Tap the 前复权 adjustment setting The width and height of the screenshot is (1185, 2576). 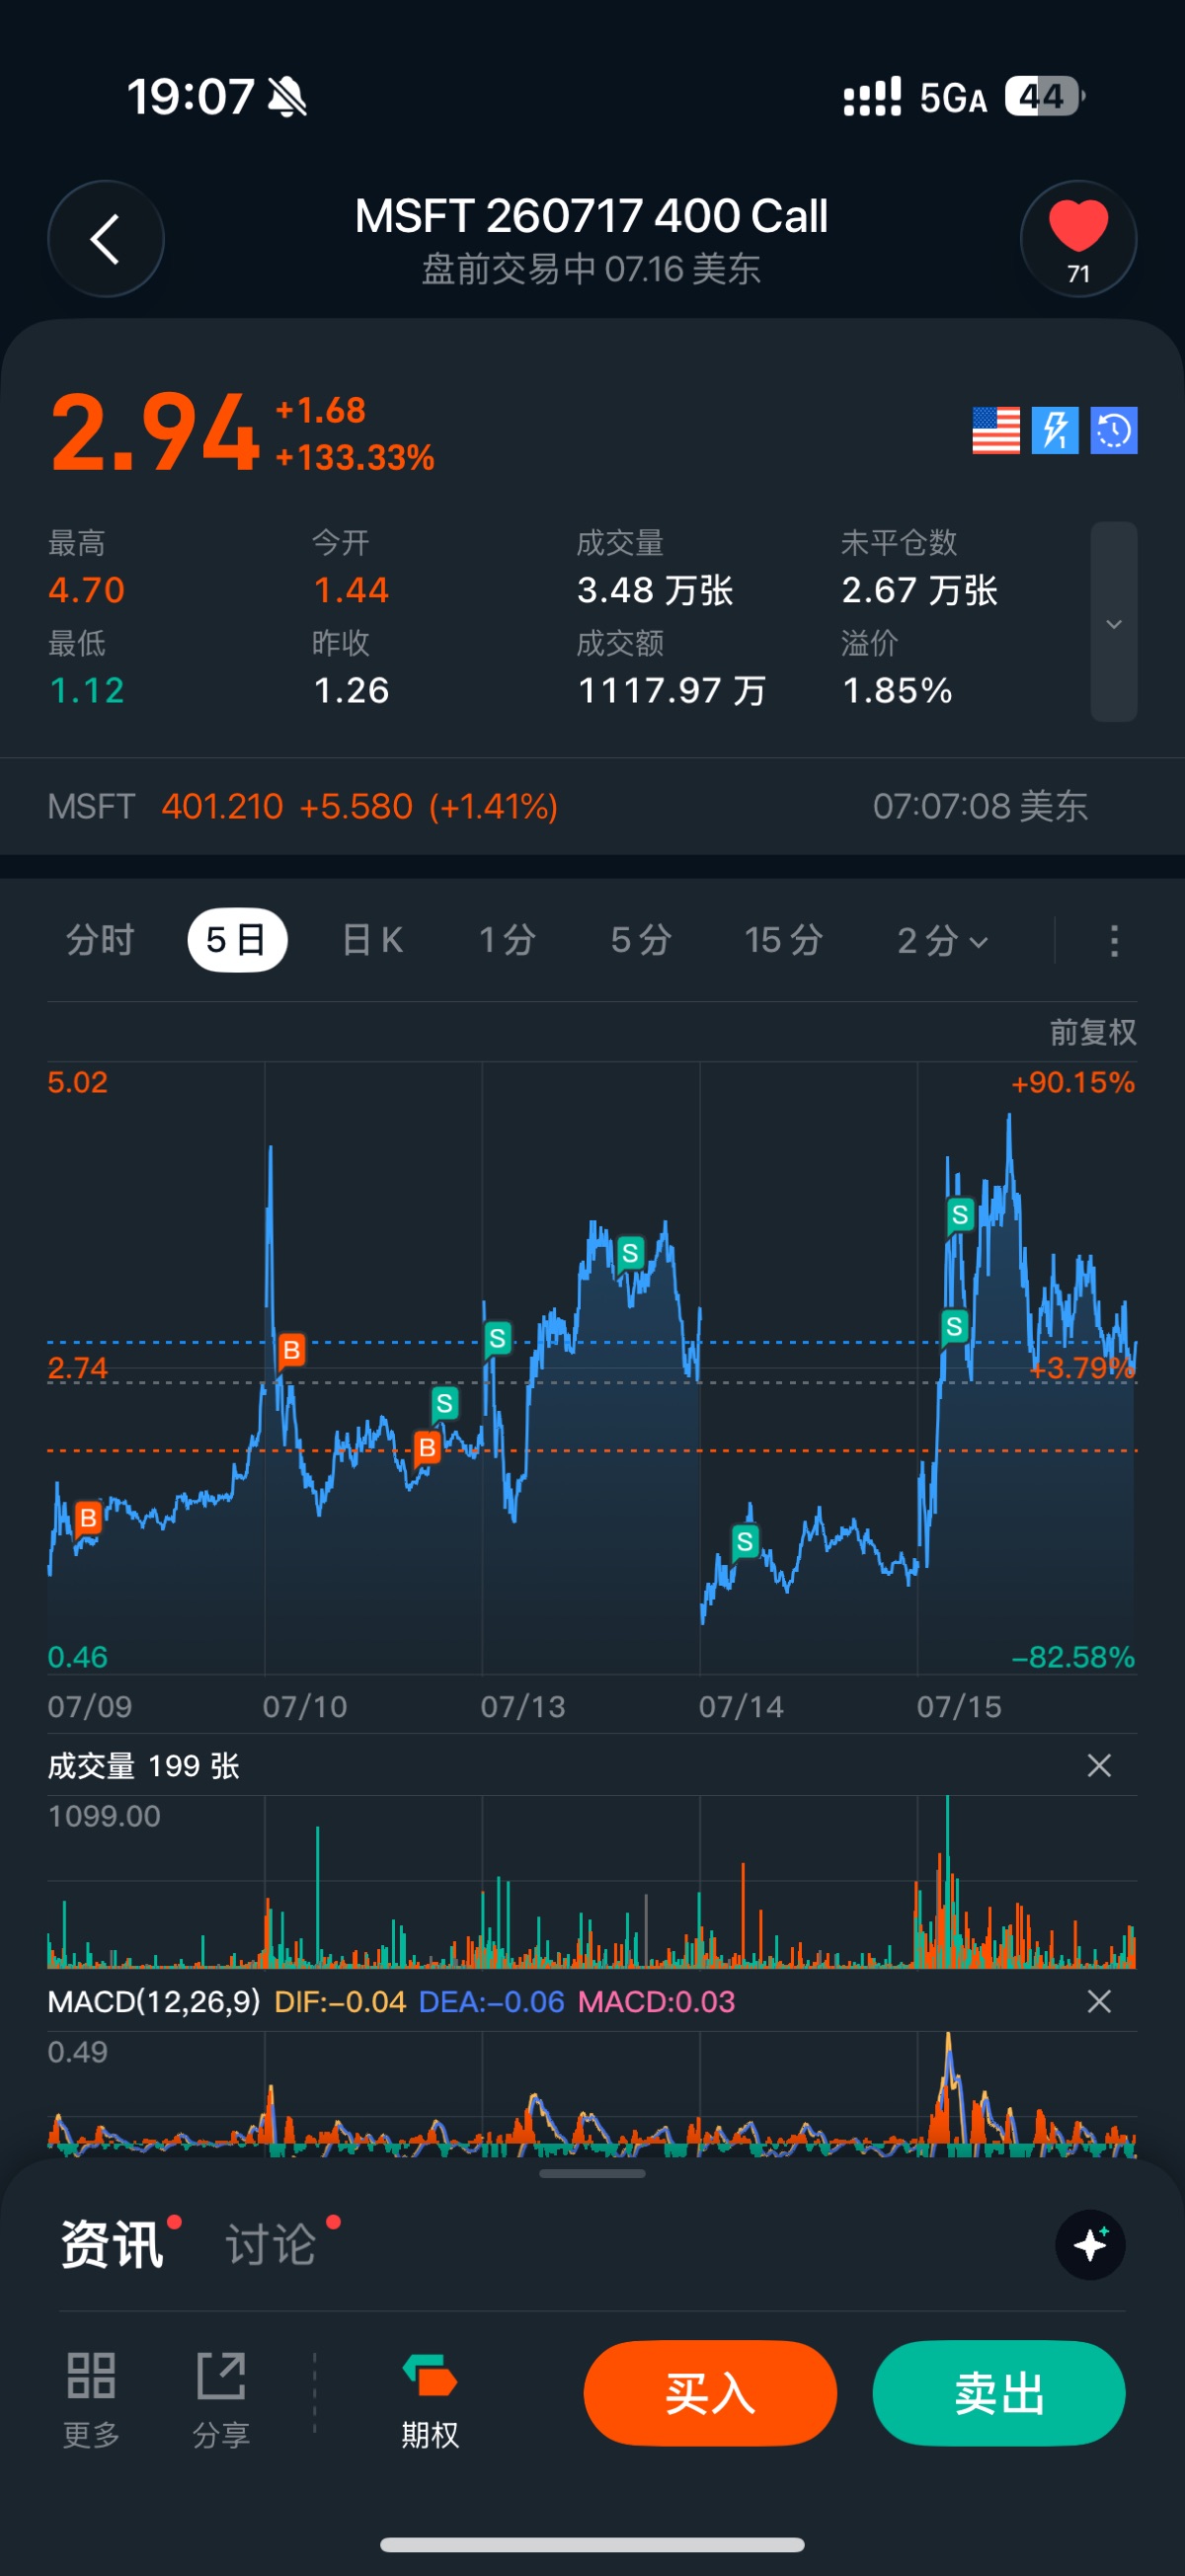[1093, 1032]
